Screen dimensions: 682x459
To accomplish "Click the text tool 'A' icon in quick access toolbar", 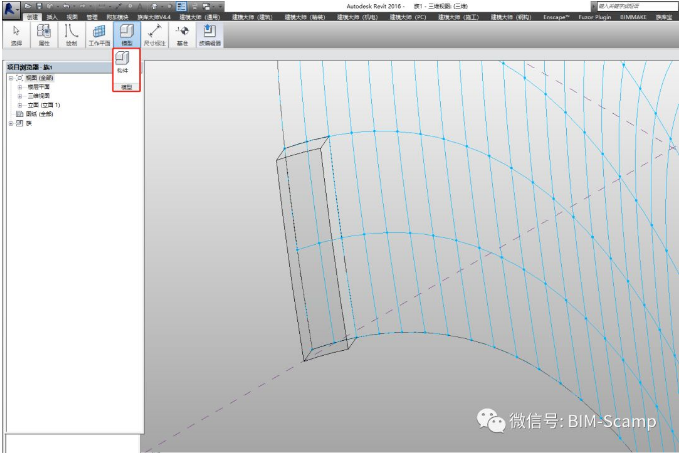I will coord(140,6).
